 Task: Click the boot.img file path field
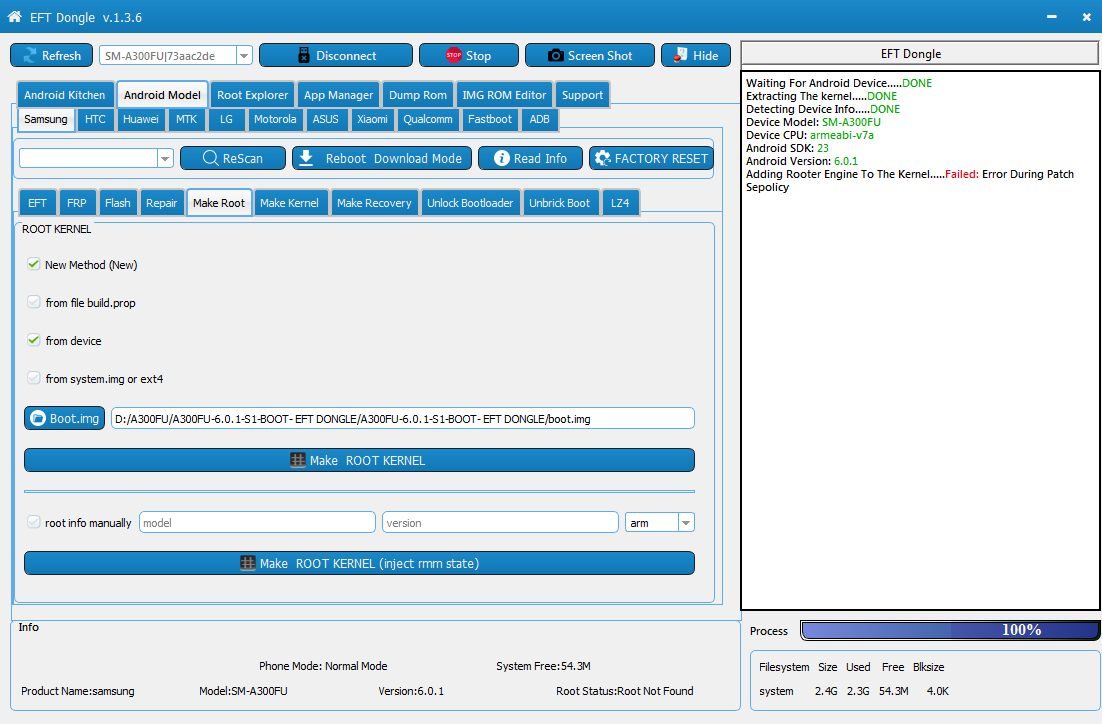(x=403, y=418)
